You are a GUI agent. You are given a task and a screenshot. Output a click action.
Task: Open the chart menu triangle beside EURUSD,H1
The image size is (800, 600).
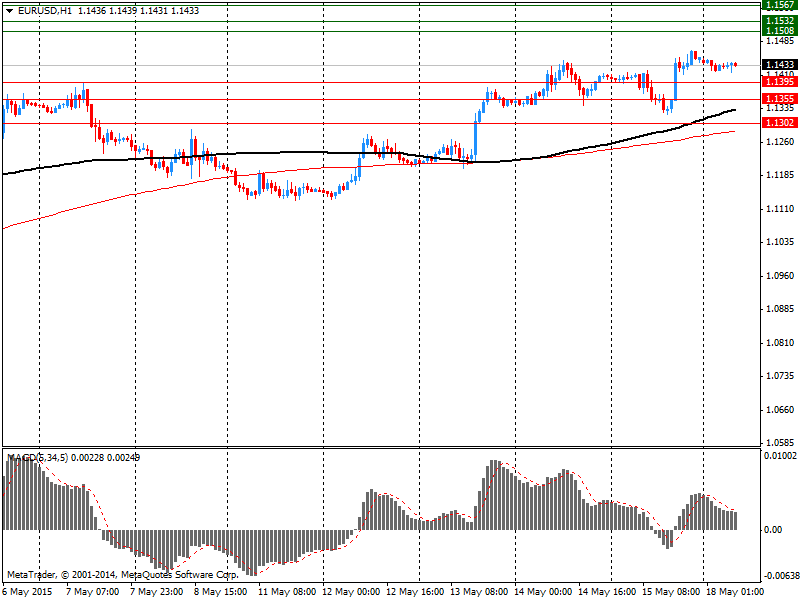point(10,11)
